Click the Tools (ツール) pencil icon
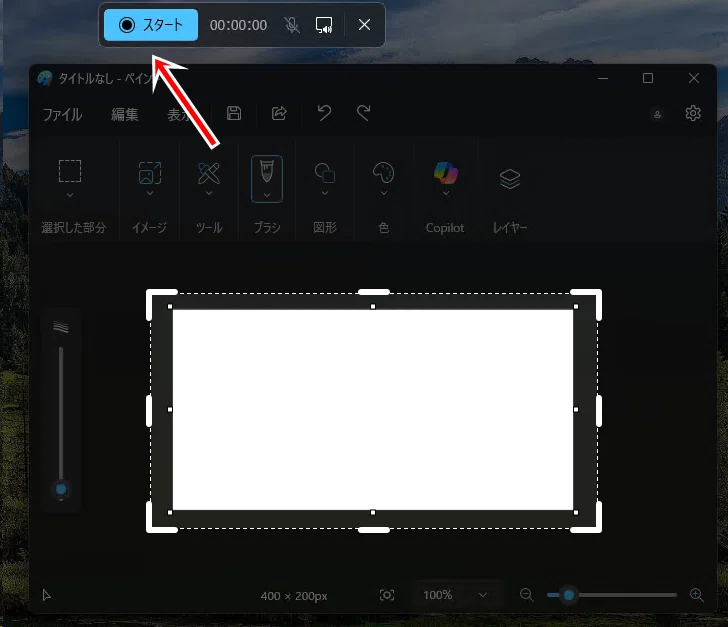This screenshot has height=627, width=728. (209, 173)
